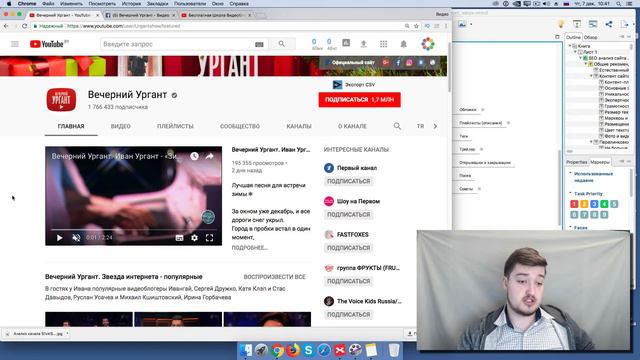Open the Properties panel tab in XMind

(576, 162)
